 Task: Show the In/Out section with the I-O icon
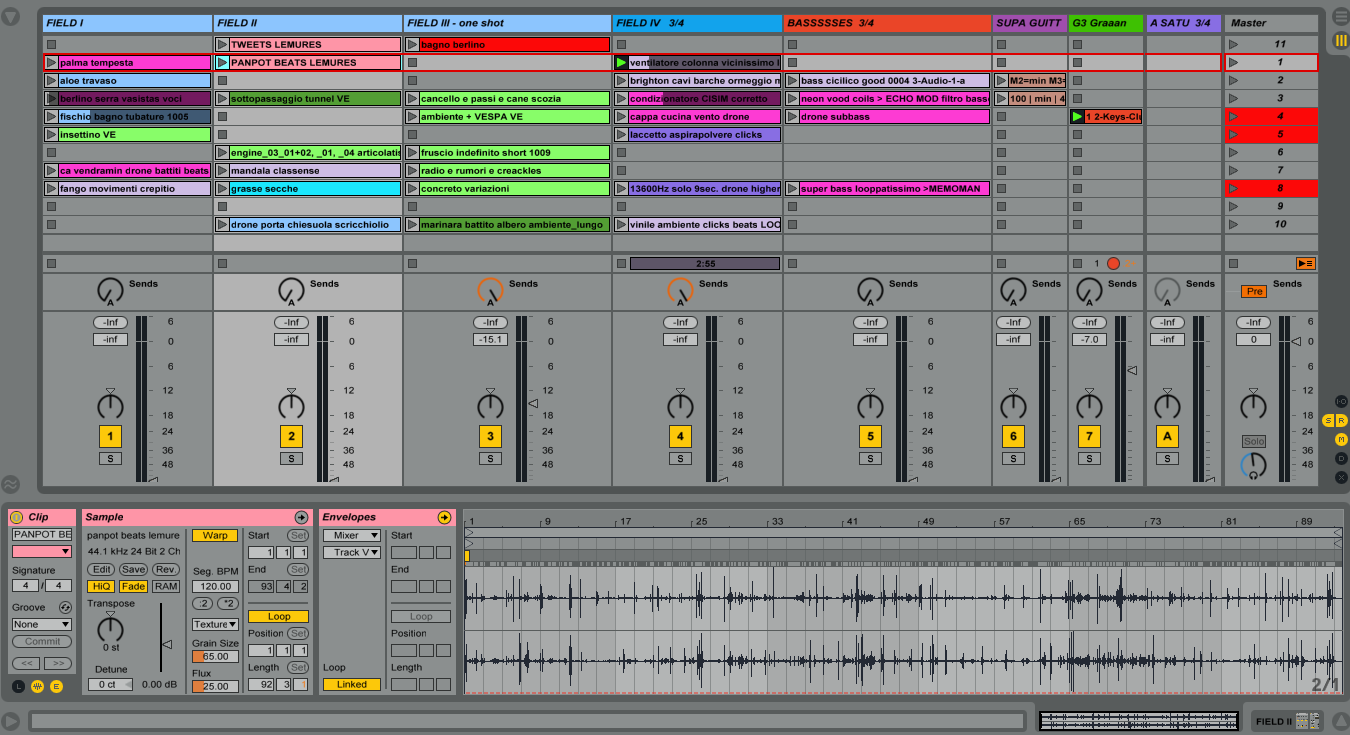pyautogui.click(x=1341, y=401)
